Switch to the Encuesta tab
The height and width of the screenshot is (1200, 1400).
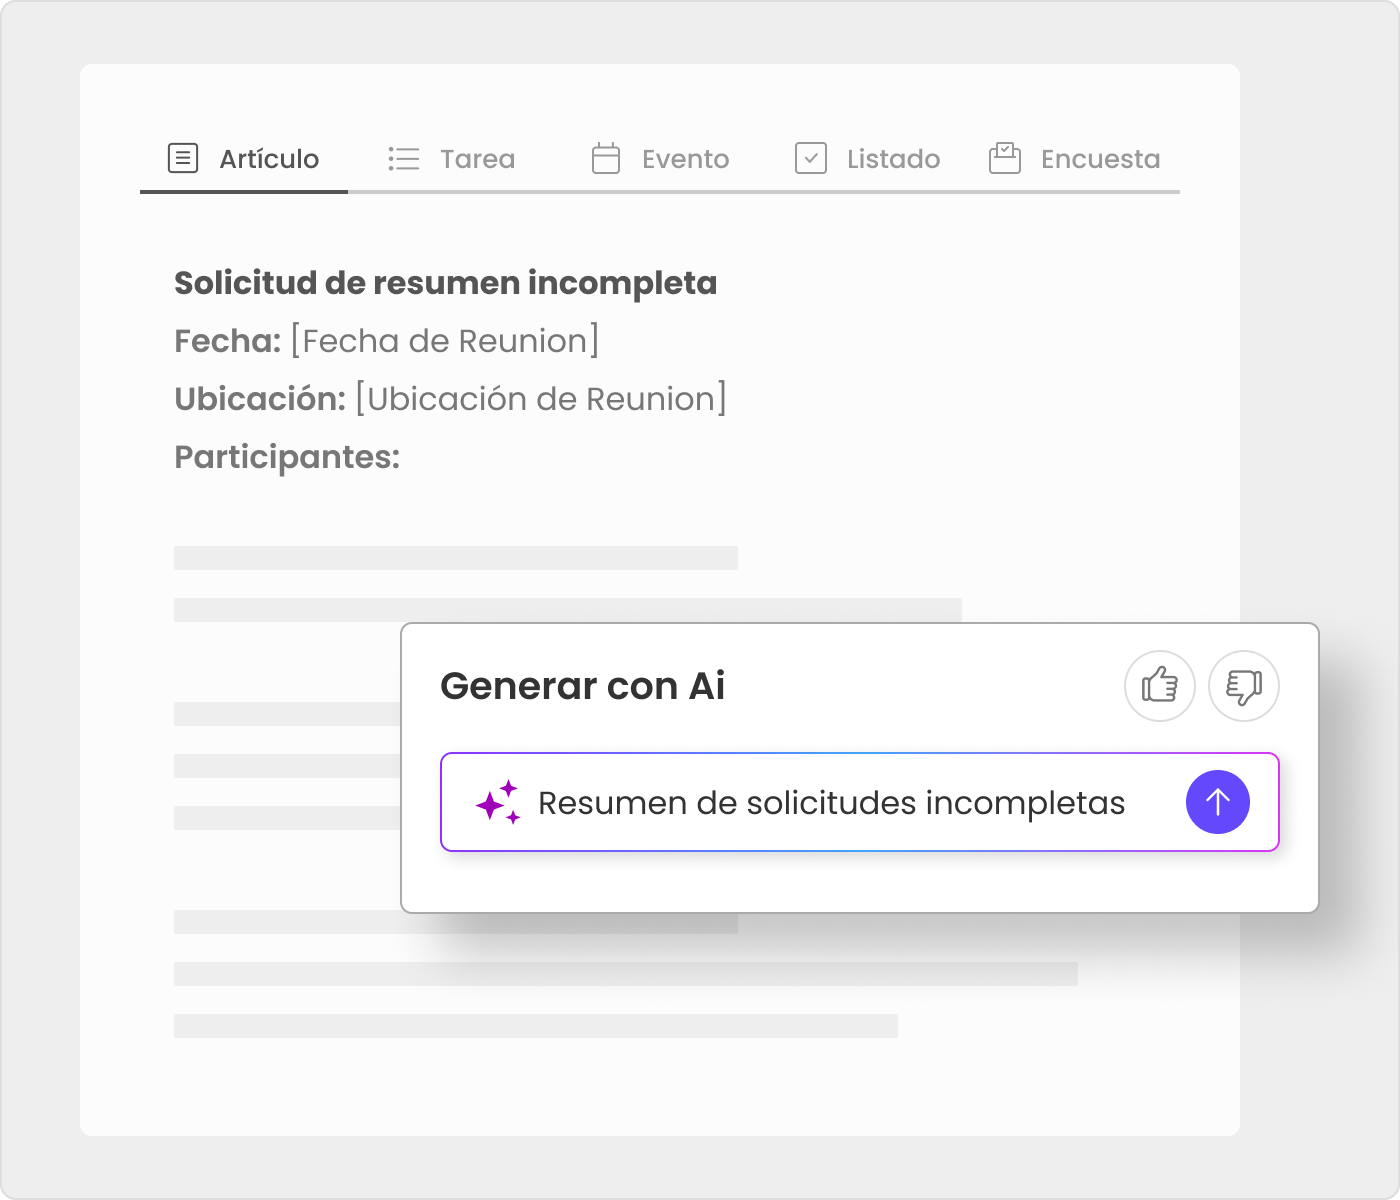click(x=1100, y=159)
